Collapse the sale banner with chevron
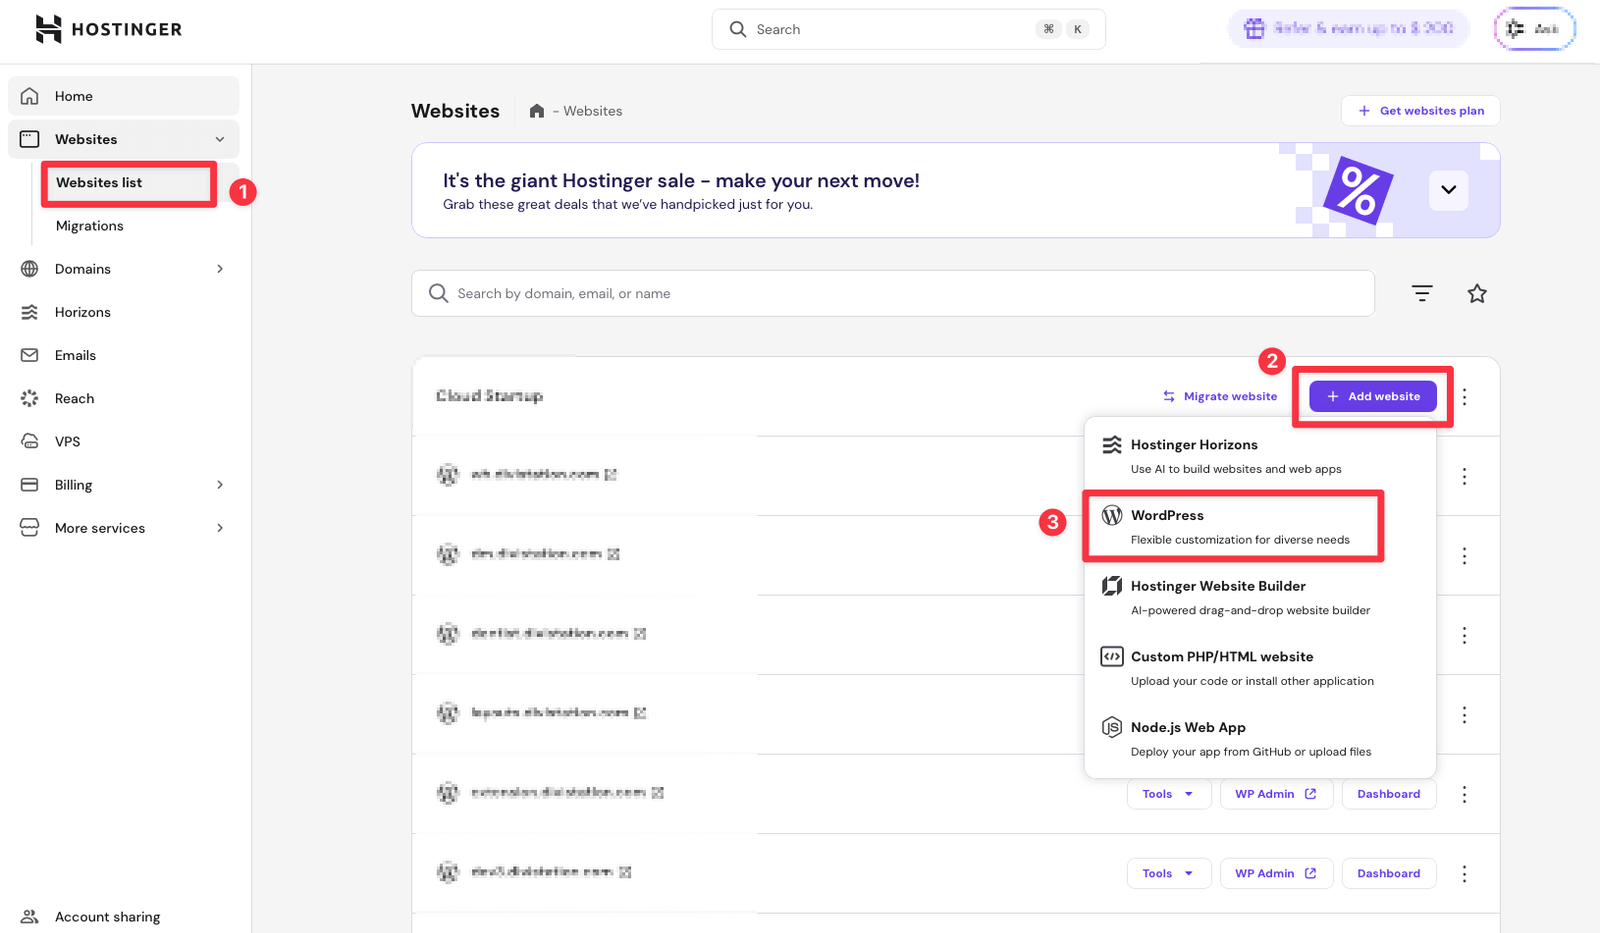1600x933 pixels. click(1448, 190)
